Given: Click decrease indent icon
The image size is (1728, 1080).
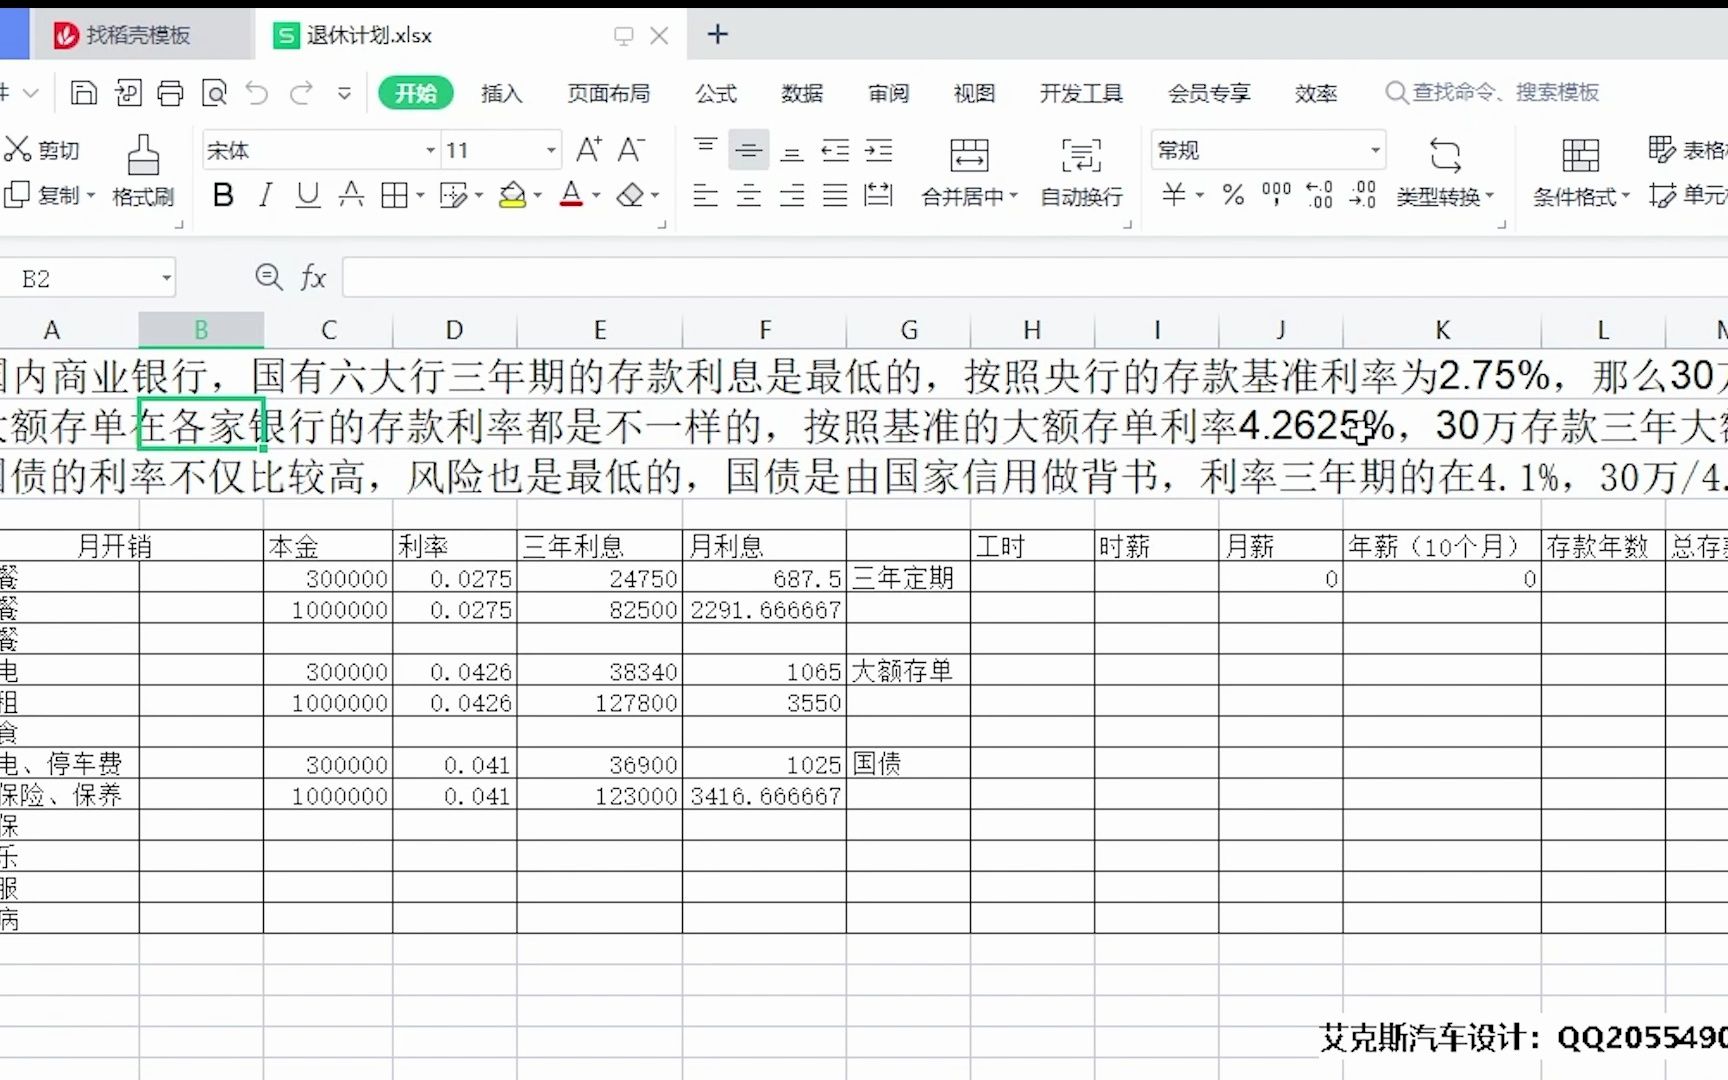Looking at the screenshot, I should pos(835,150).
